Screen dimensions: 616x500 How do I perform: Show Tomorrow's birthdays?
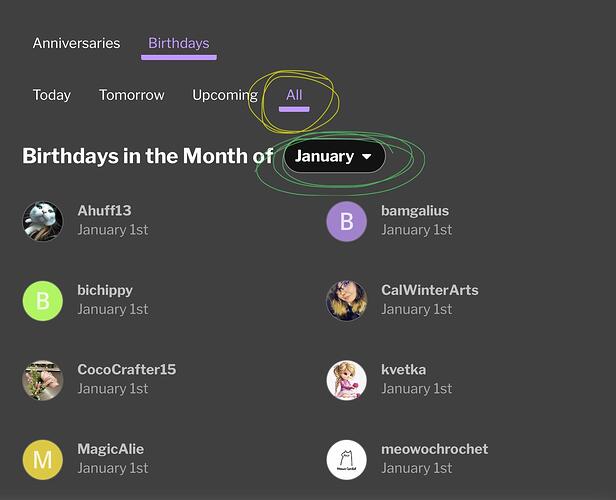pyautogui.click(x=132, y=95)
